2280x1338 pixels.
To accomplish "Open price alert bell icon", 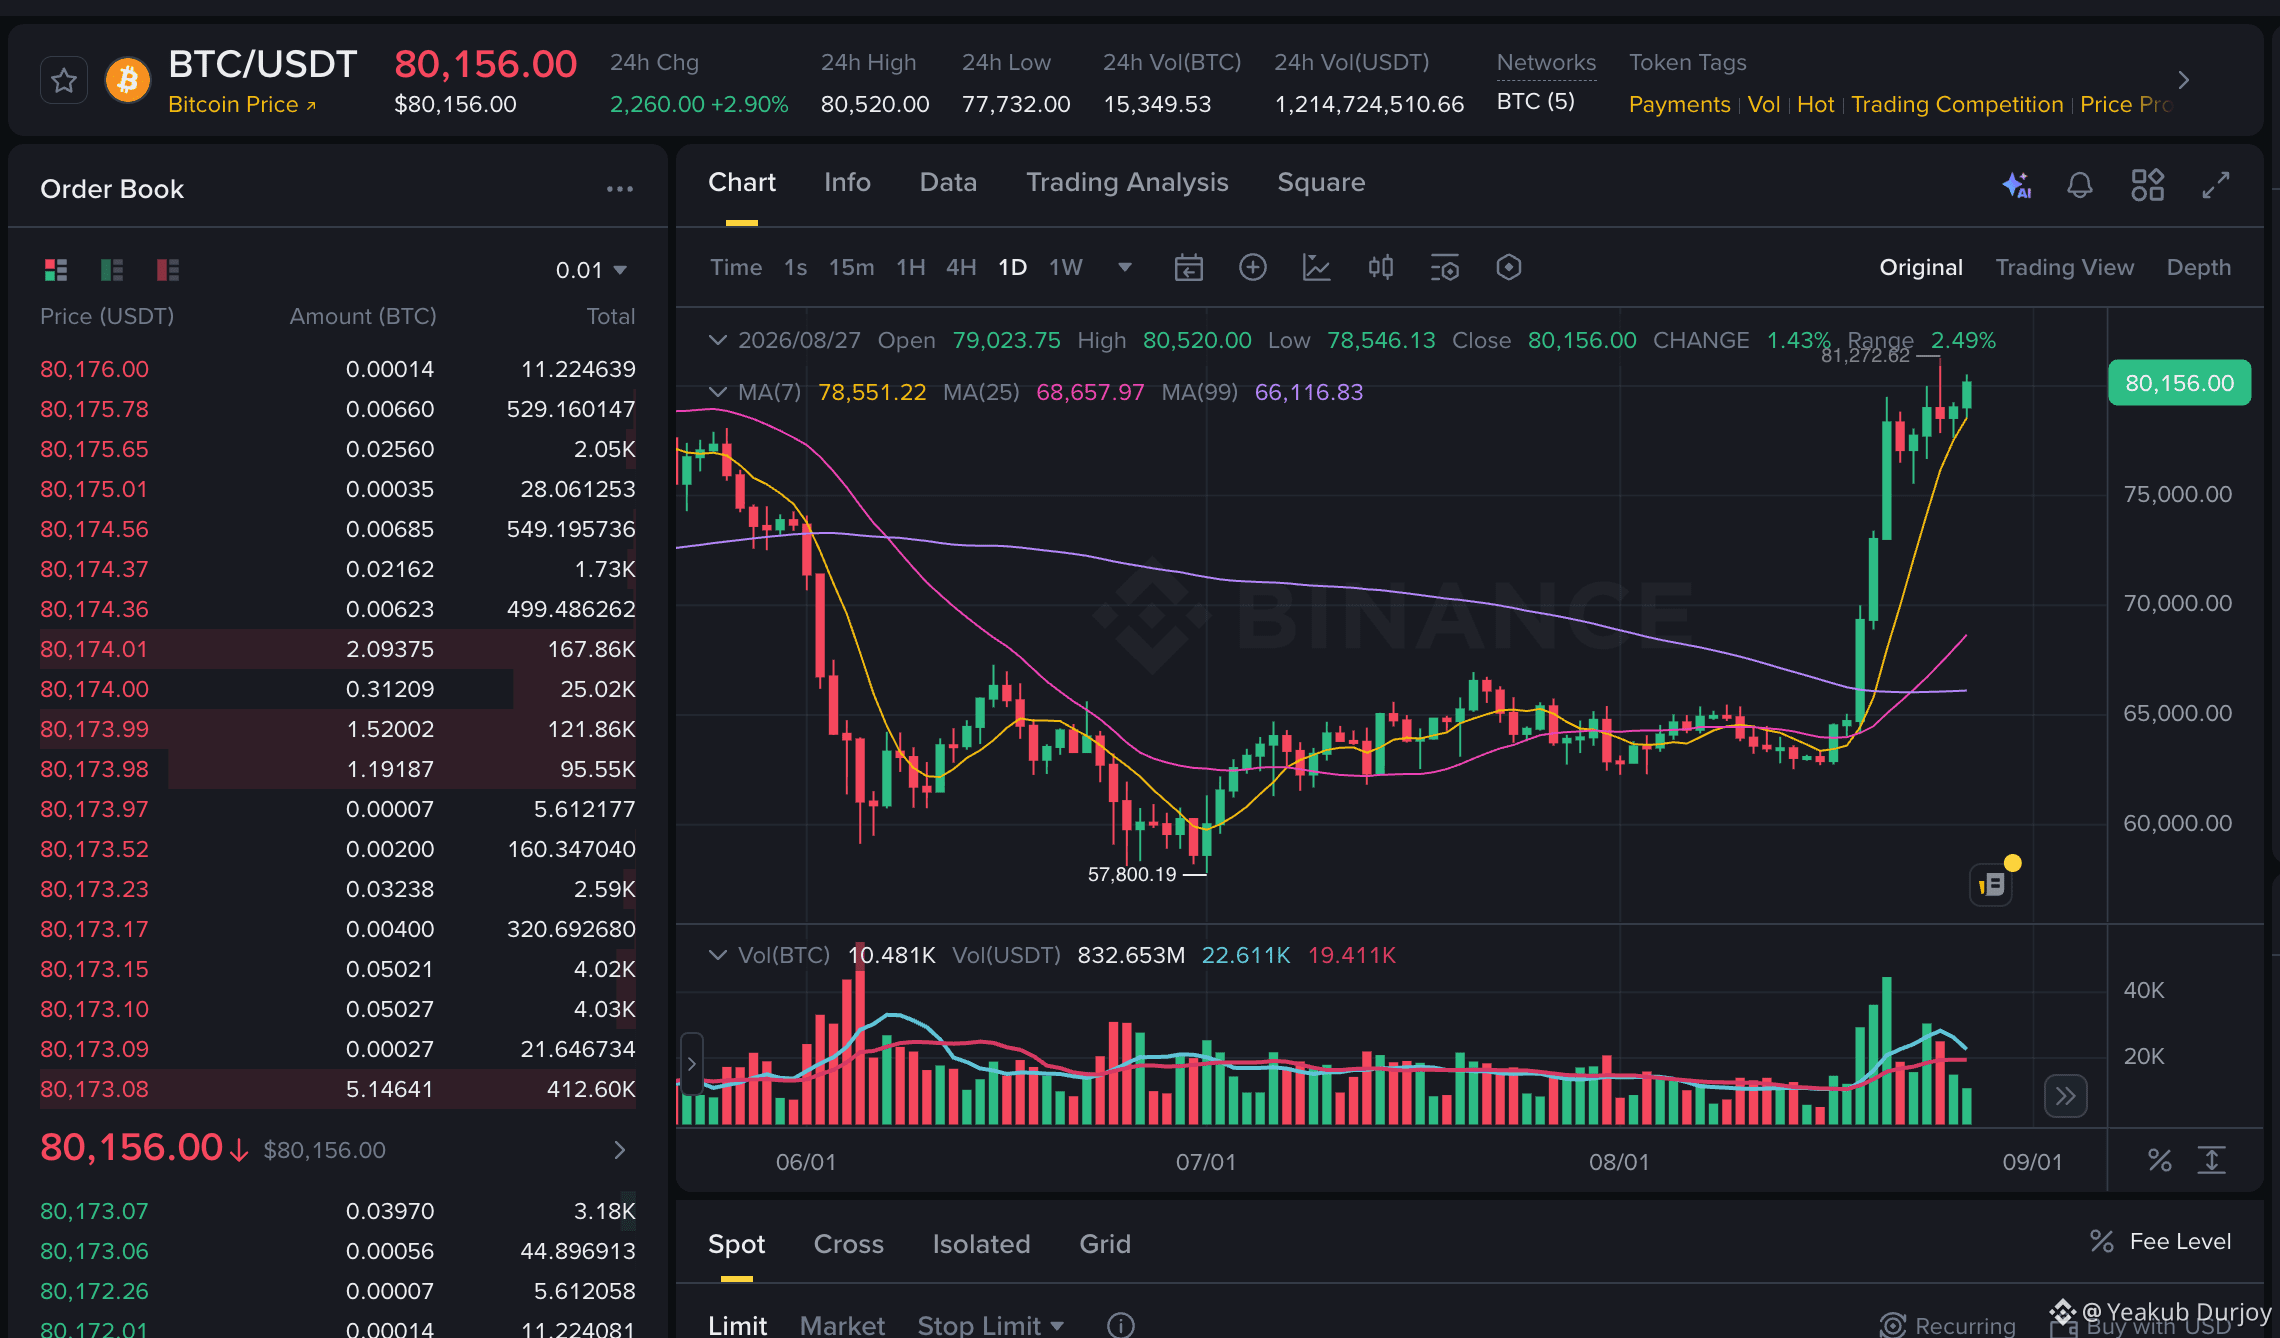I will (x=2080, y=185).
